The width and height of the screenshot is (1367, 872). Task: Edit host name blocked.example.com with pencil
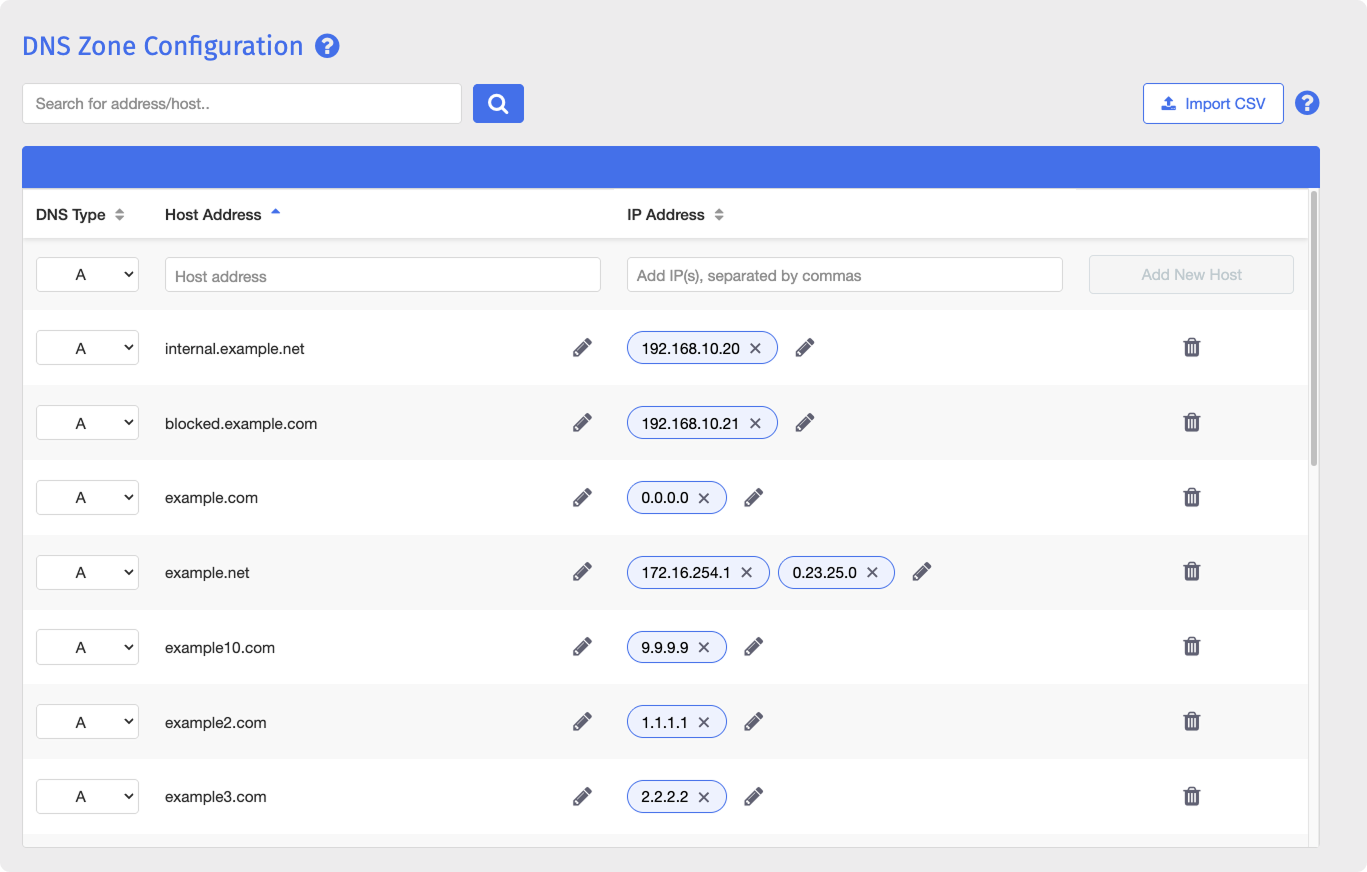582,423
